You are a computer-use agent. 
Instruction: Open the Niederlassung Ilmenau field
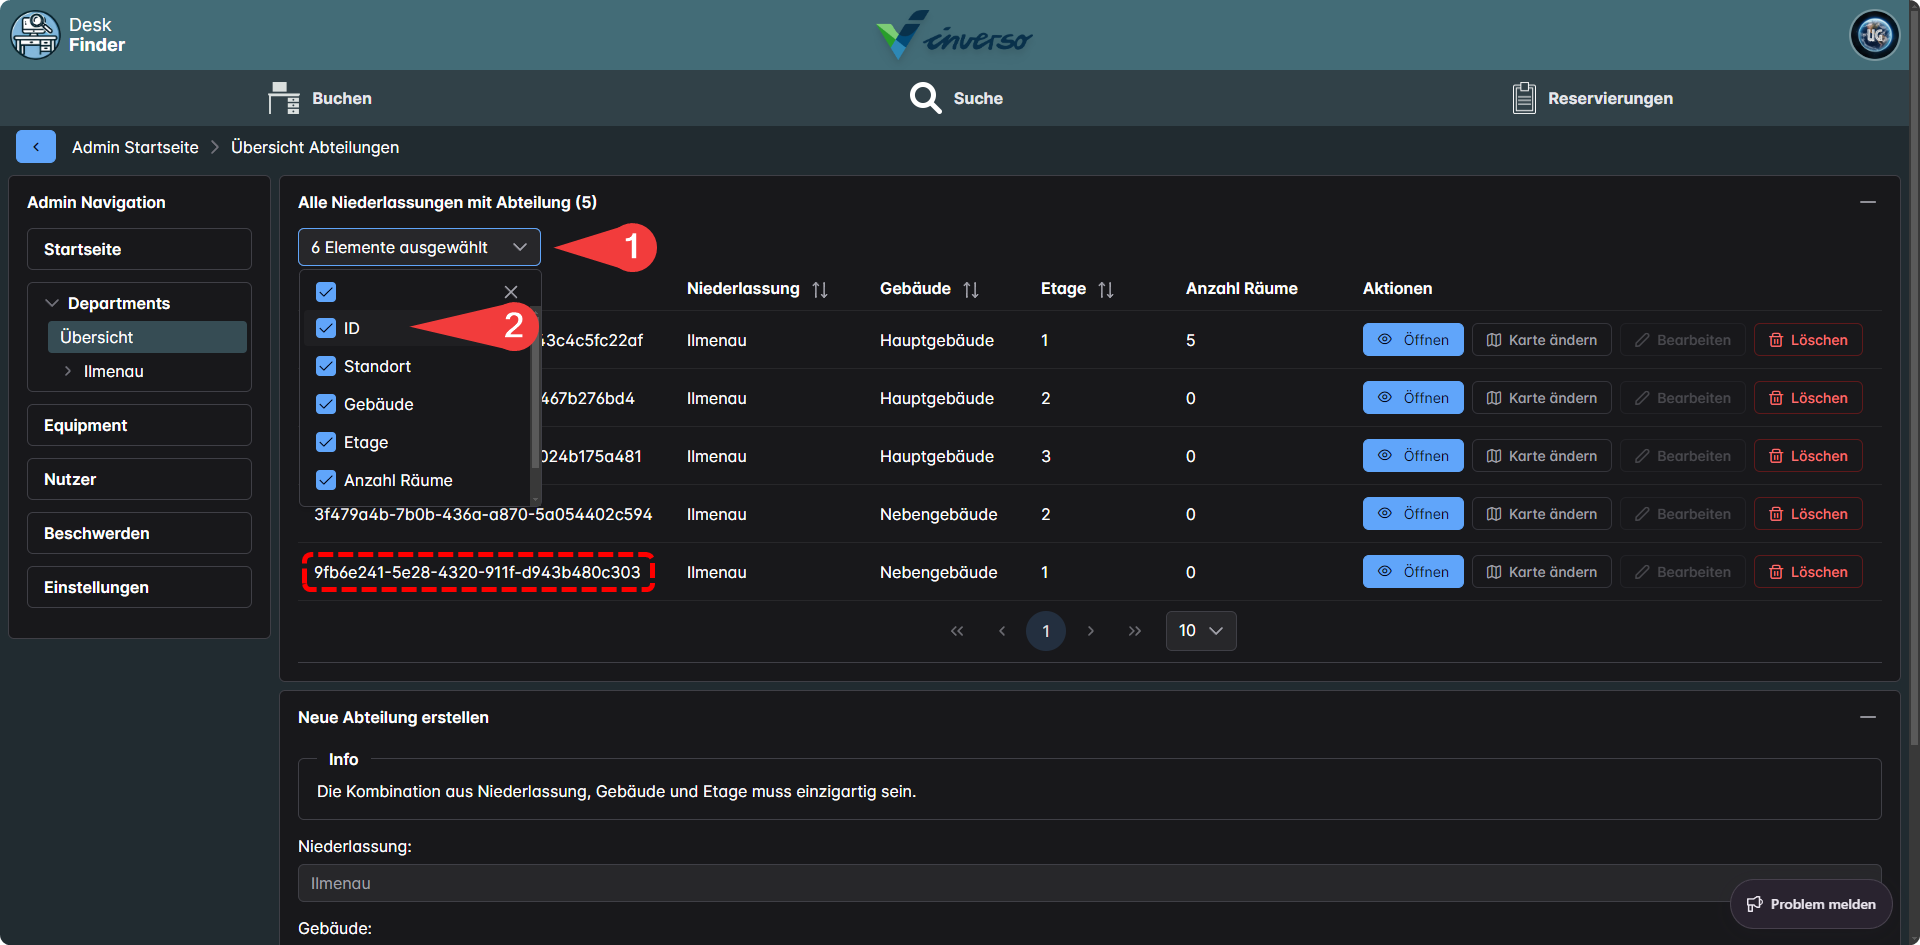1089,883
